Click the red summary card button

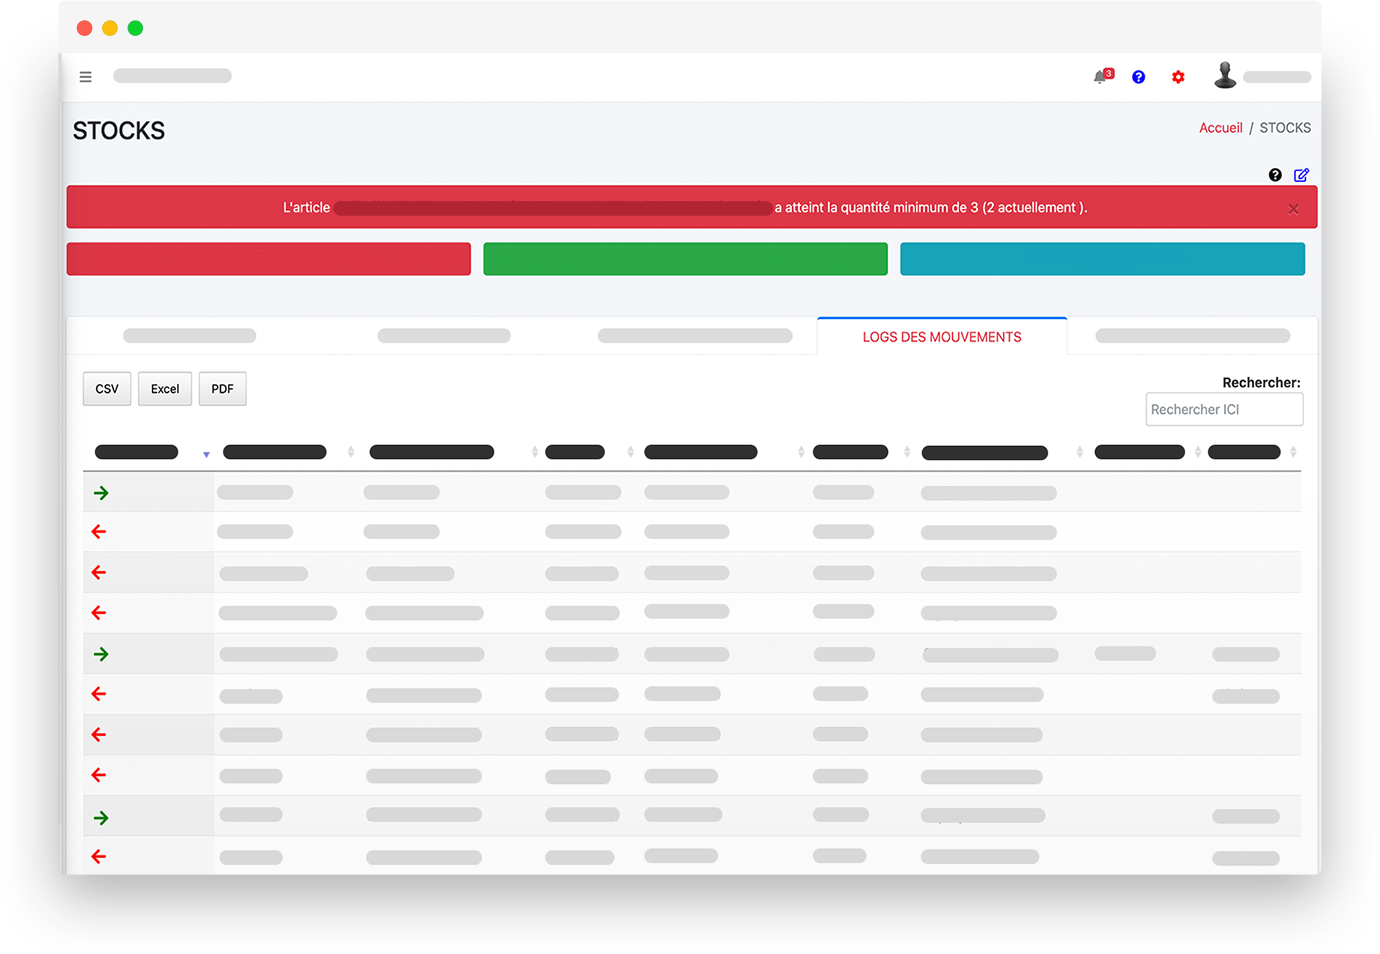click(268, 259)
